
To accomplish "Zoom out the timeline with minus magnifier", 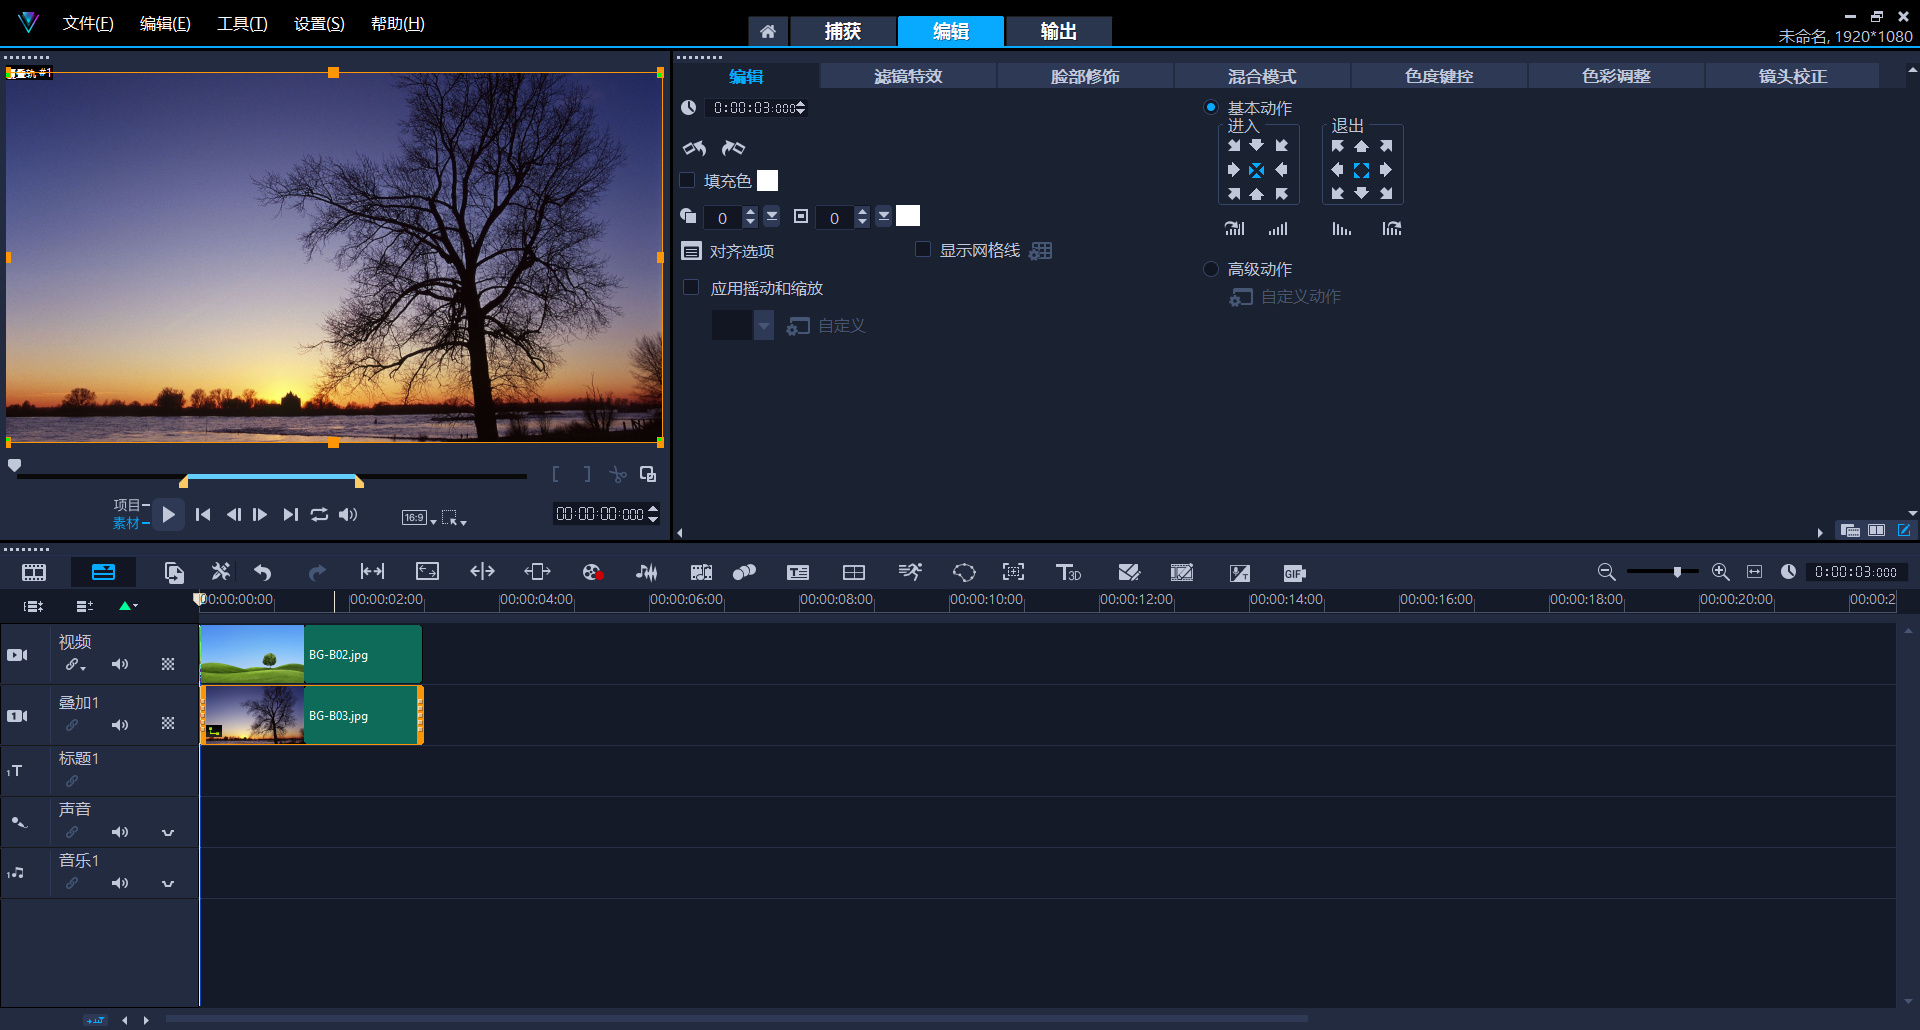I will [1606, 571].
